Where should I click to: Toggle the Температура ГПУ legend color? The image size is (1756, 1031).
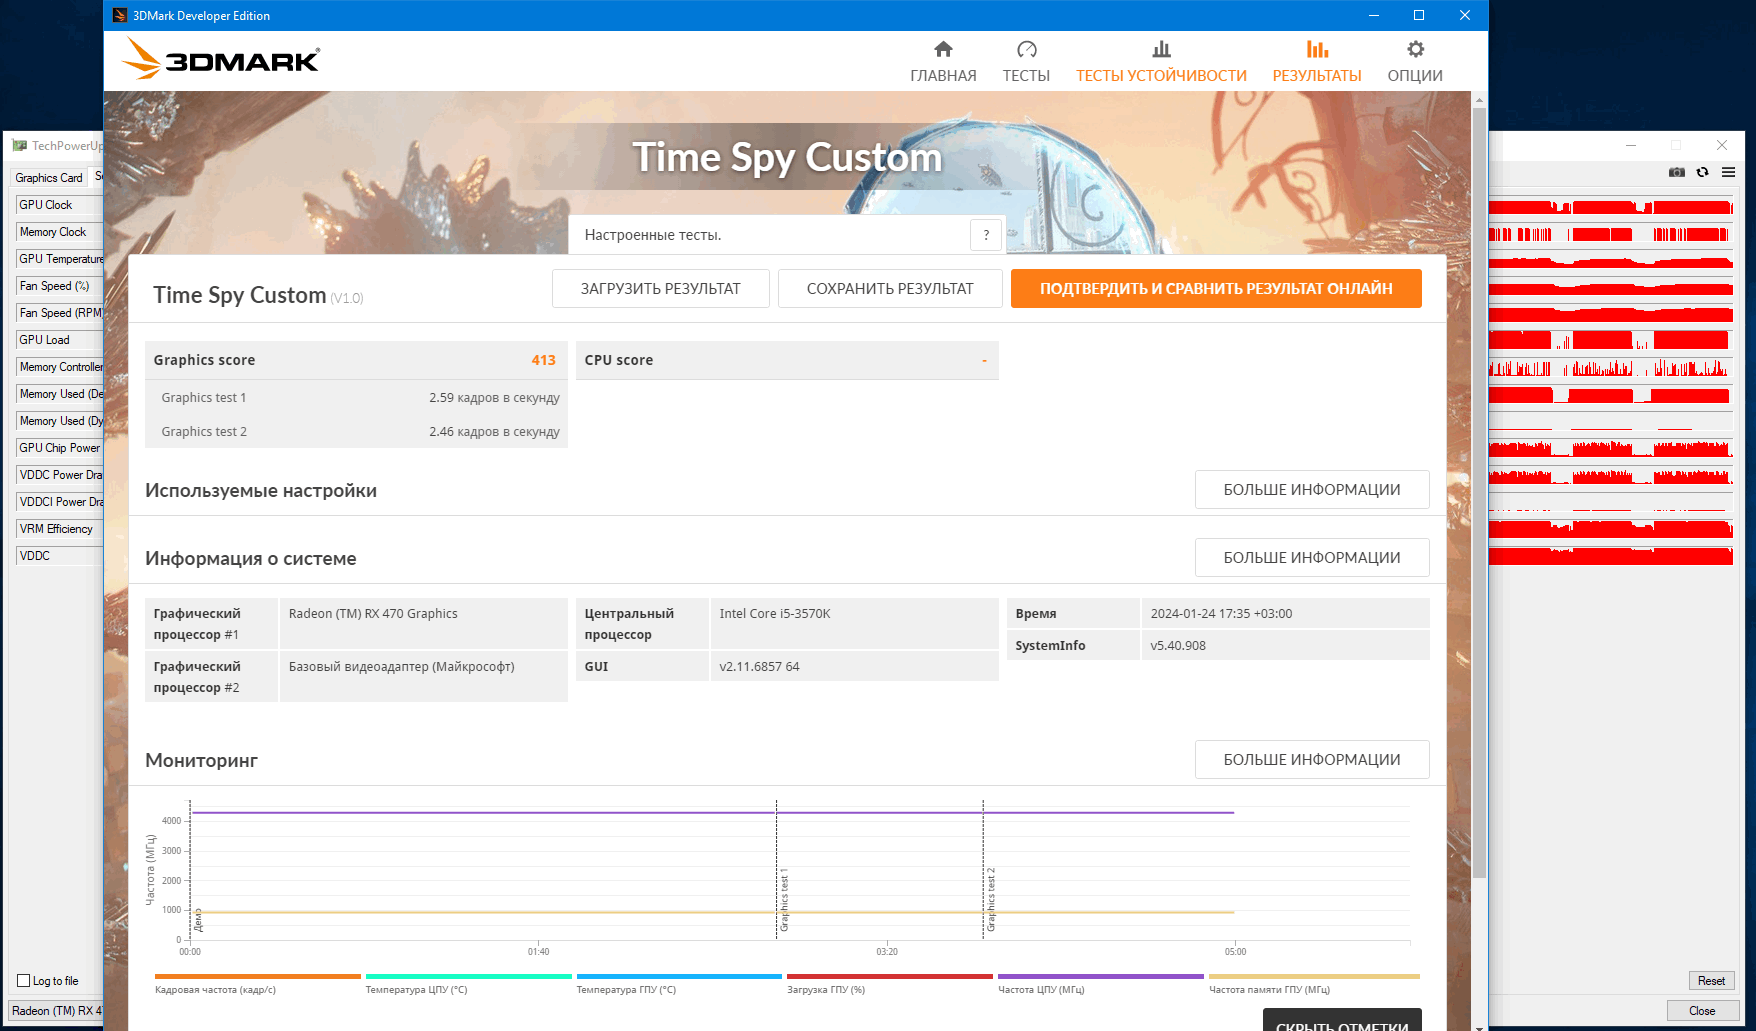point(679,976)
